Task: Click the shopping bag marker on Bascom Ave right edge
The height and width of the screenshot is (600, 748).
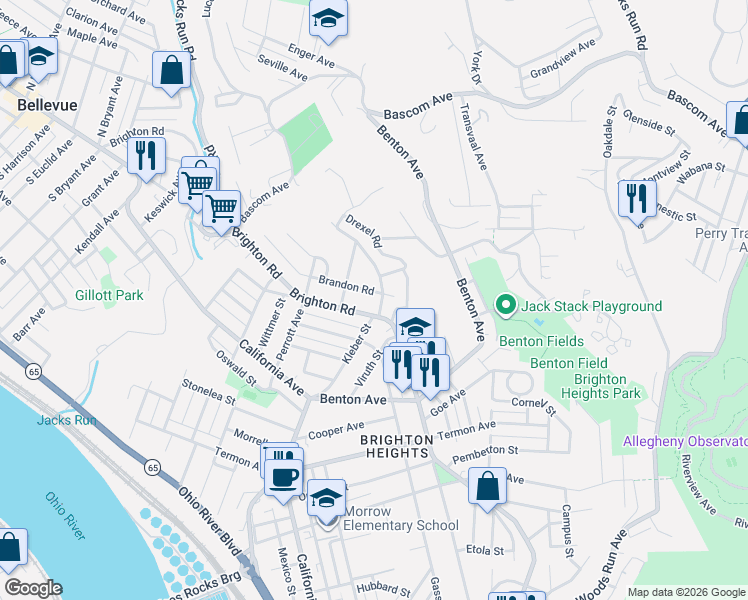Action: pos(738,123)
